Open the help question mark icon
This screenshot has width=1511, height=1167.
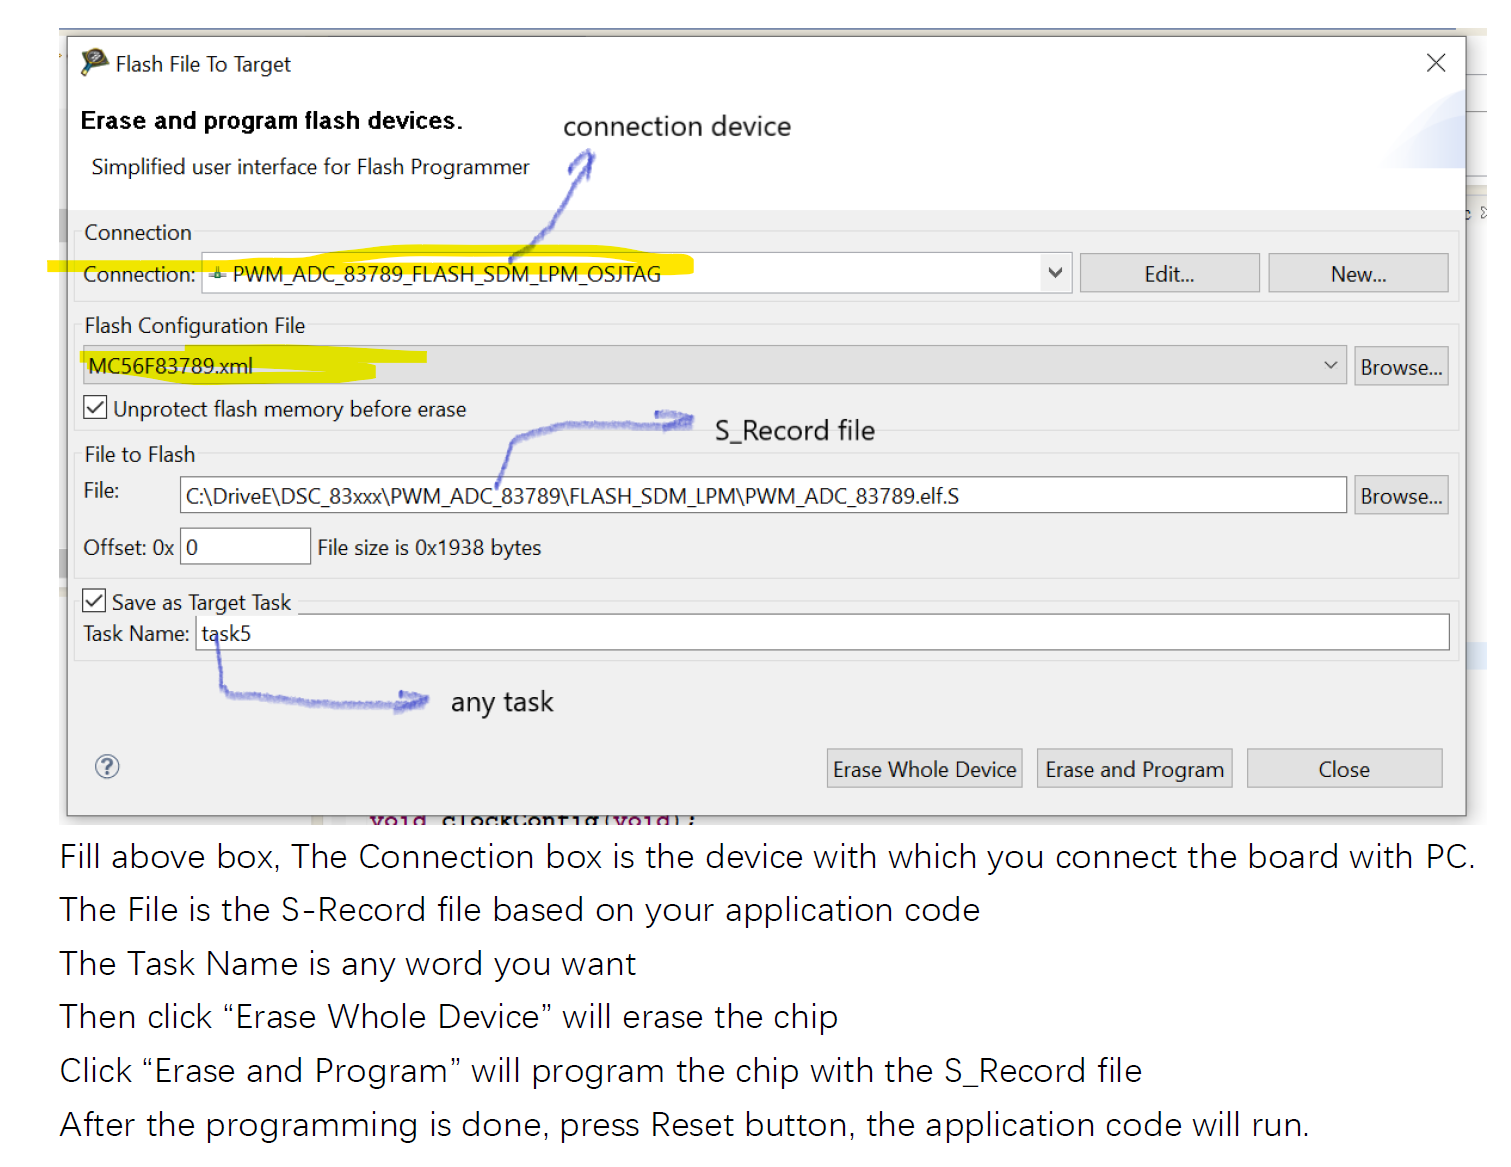(107, 767)
